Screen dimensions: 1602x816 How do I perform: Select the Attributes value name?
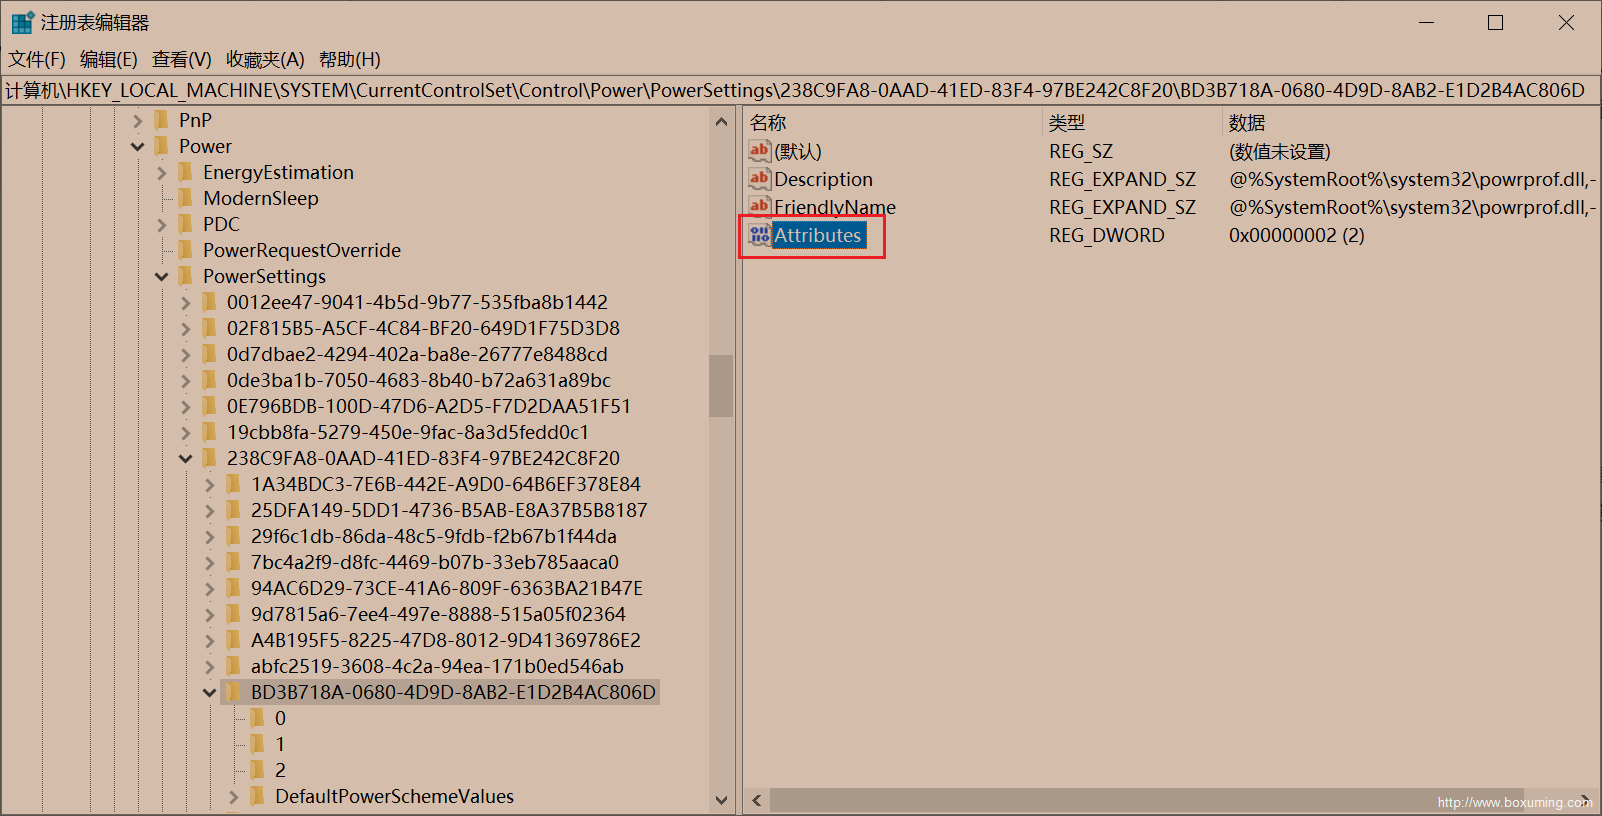click(x=818, y=235)
